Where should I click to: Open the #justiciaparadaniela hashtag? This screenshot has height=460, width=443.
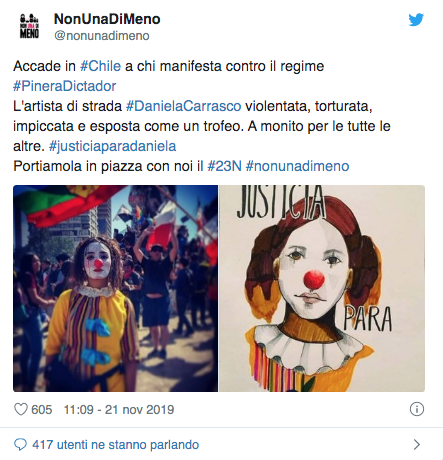pos(112,146)
